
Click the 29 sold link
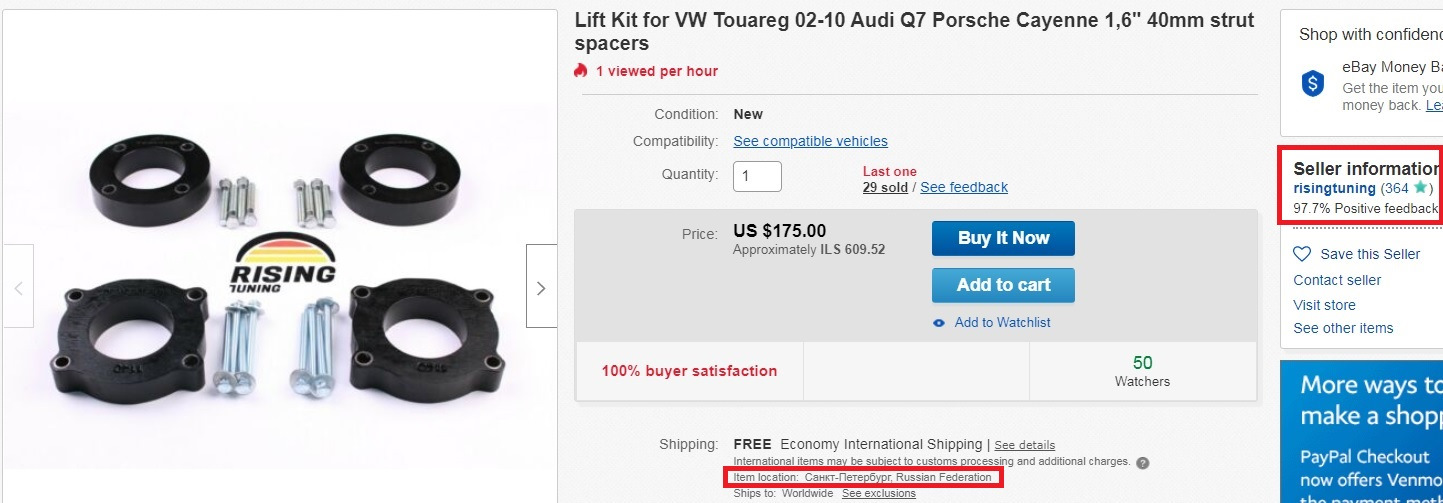click(x=885, y=187)
